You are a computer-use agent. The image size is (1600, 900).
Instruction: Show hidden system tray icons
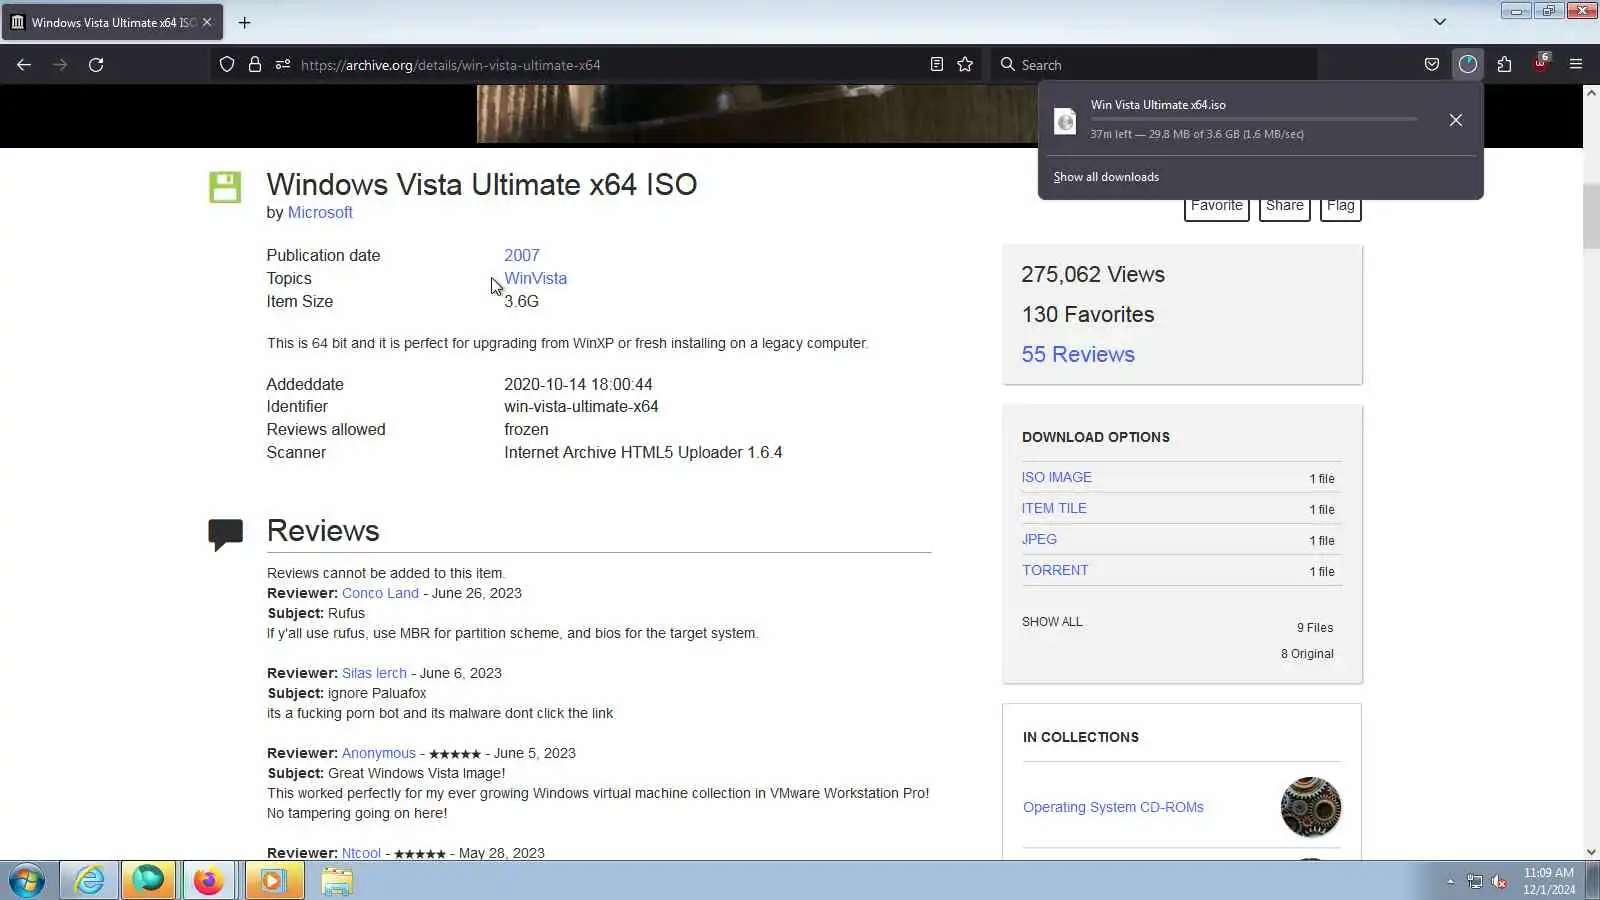[1450, 881]
